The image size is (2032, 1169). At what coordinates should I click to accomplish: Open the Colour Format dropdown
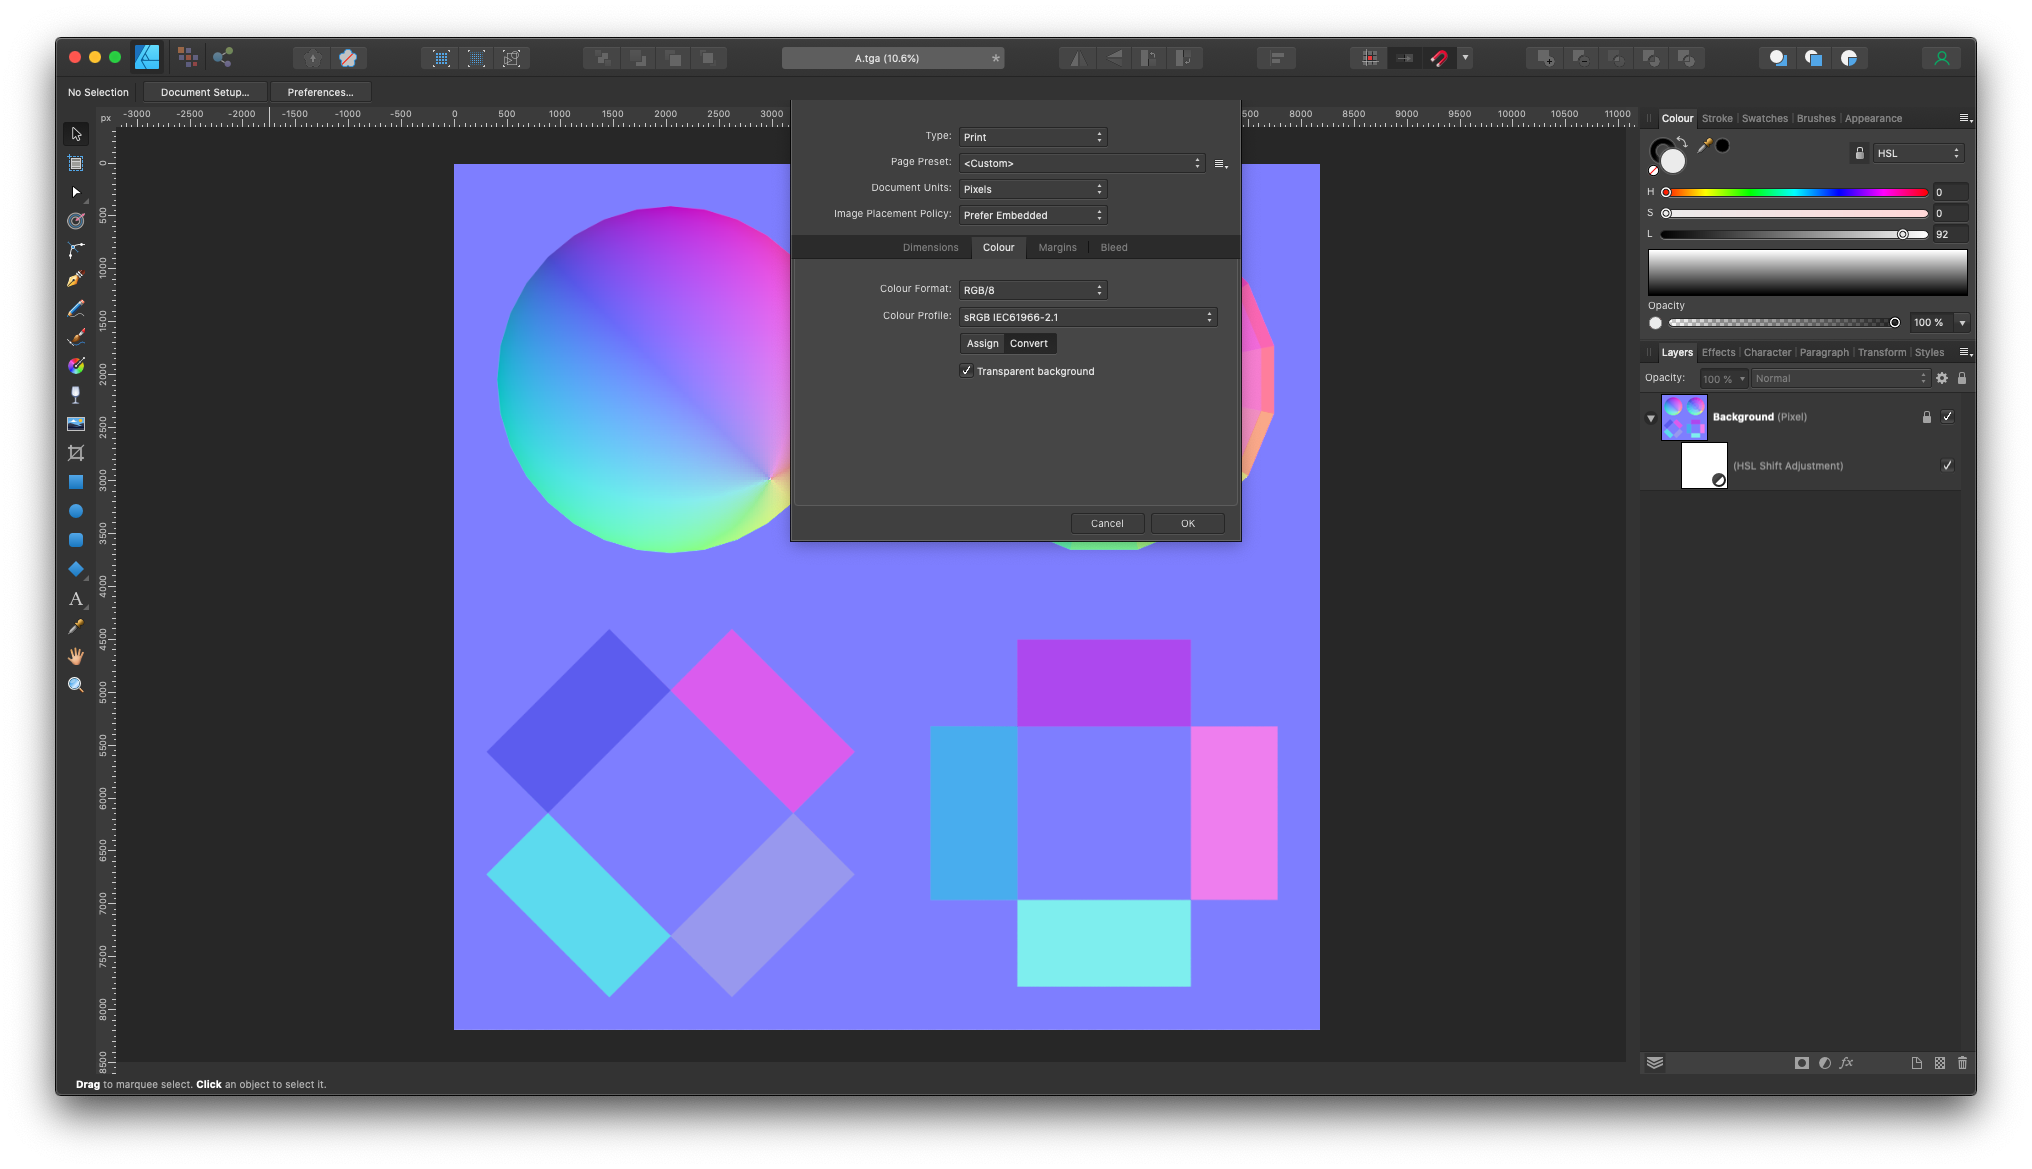(x=1033, y=290)
